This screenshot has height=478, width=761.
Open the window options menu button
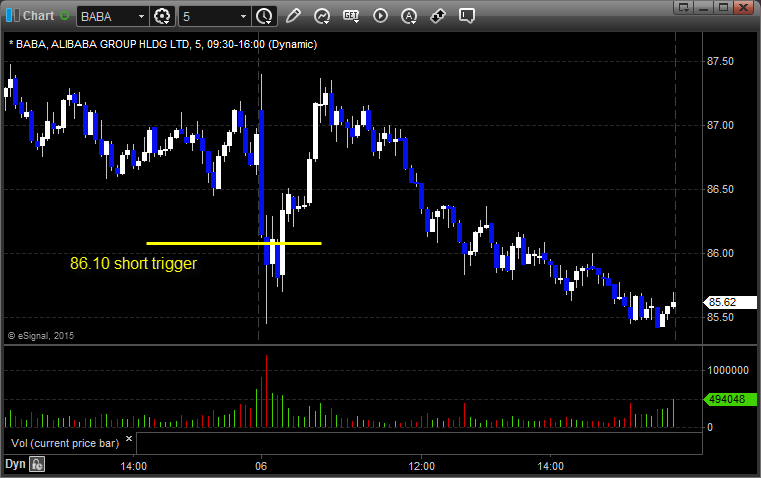click(x=684, y=7)
